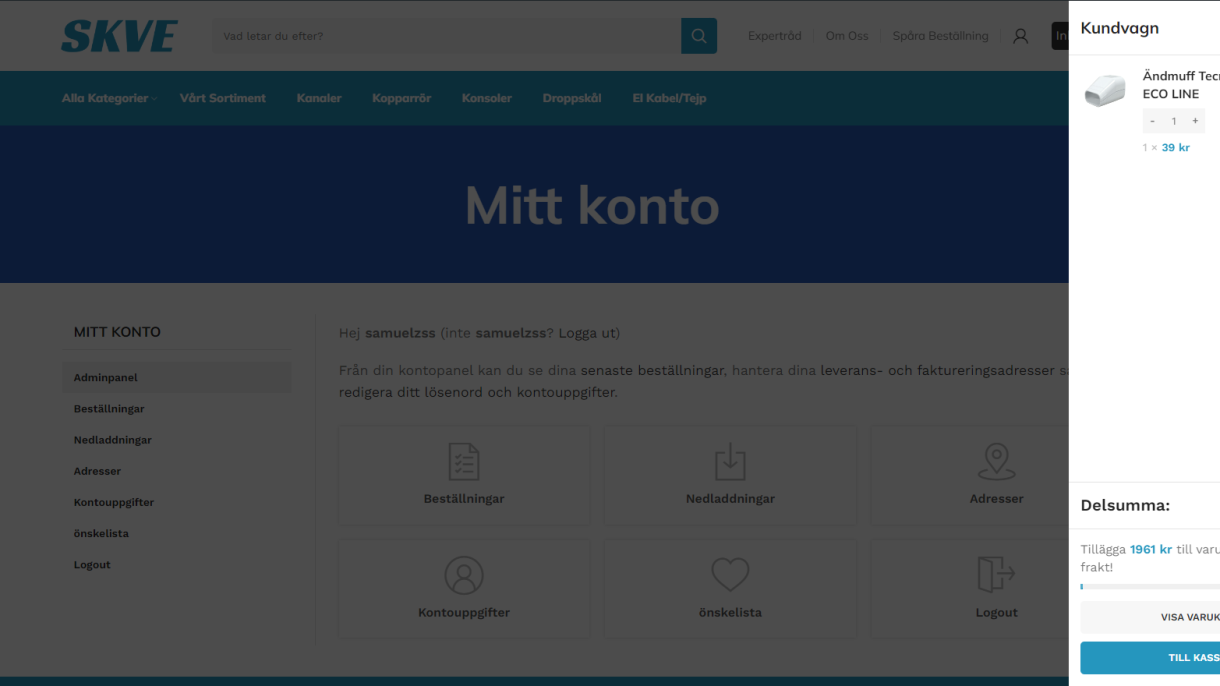Viewport: 1220px width, 686px height.
Task: Expand the Alla Kategorier dropdown
Action: (x=109, y=98)
